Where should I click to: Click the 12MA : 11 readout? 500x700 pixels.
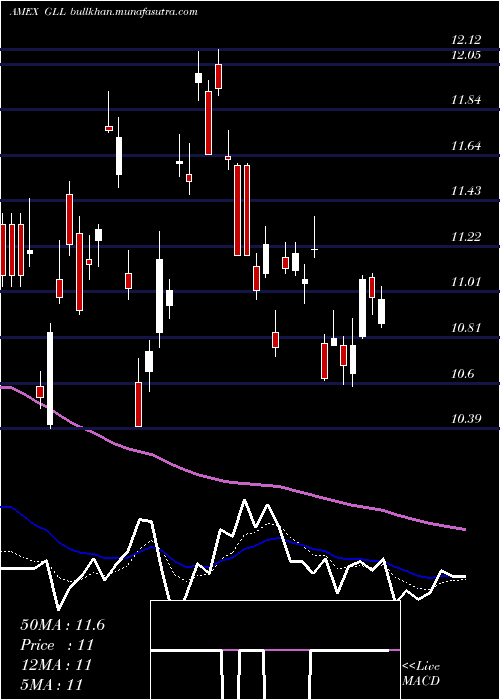click(56, 664)
